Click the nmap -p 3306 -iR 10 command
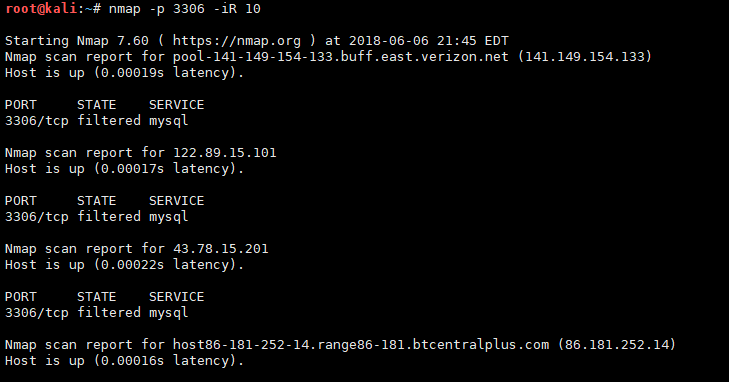The image size is (729, 382). pyautogui.click(x=185, y=9)
